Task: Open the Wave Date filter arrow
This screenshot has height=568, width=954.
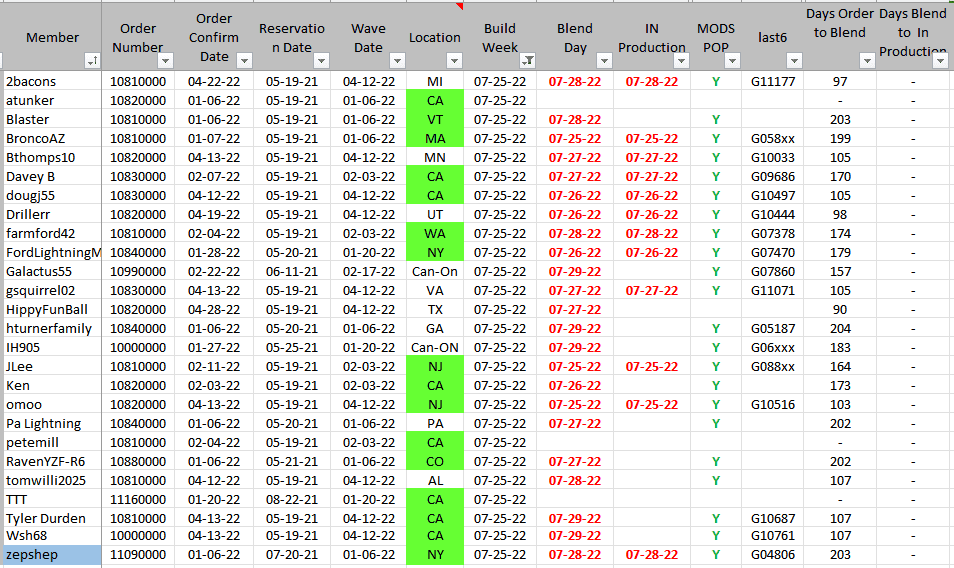Action: click(395, 61)
